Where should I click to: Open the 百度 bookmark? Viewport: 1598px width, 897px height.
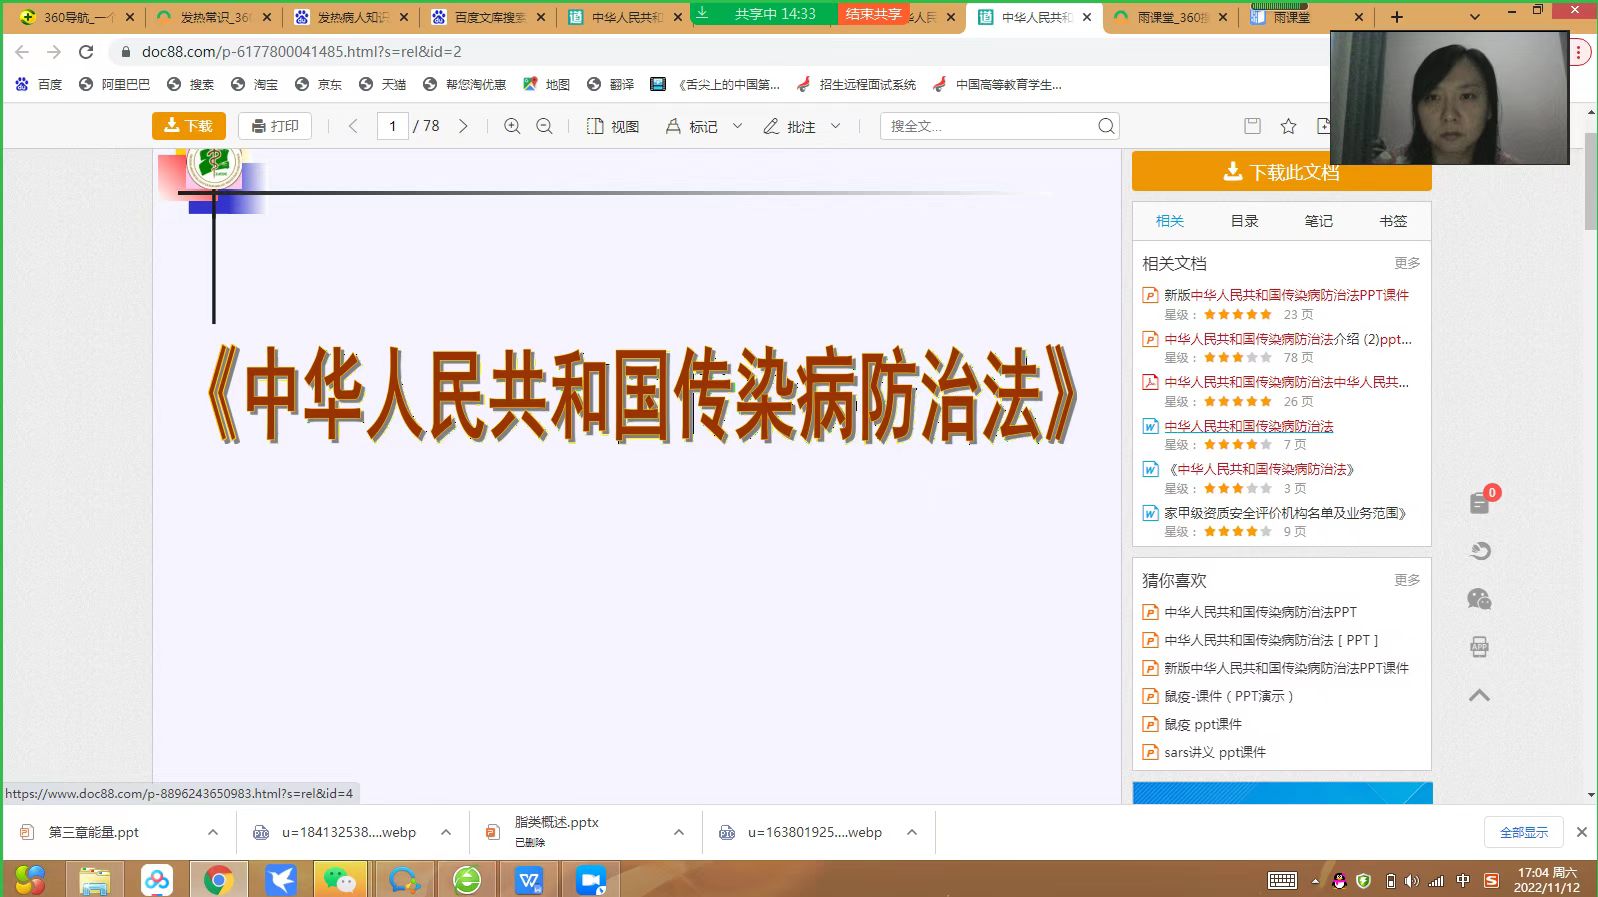(38, 85)
